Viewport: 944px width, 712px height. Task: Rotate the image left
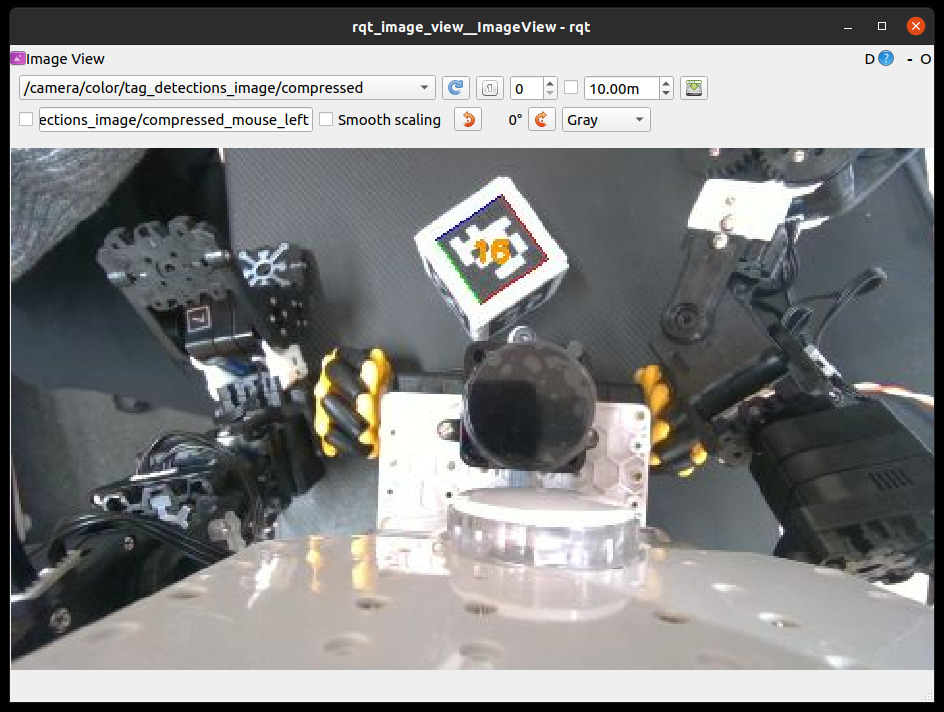point(467,120)
